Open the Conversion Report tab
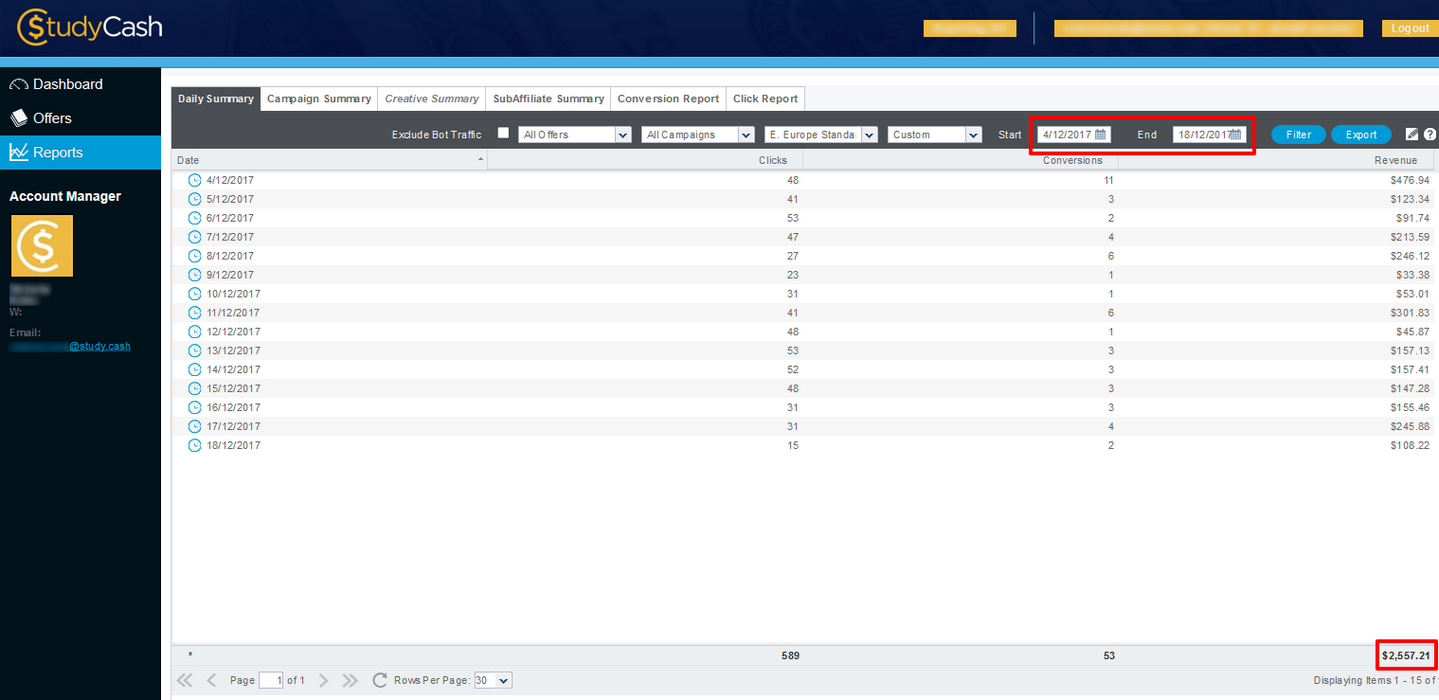 coord(668,99)
